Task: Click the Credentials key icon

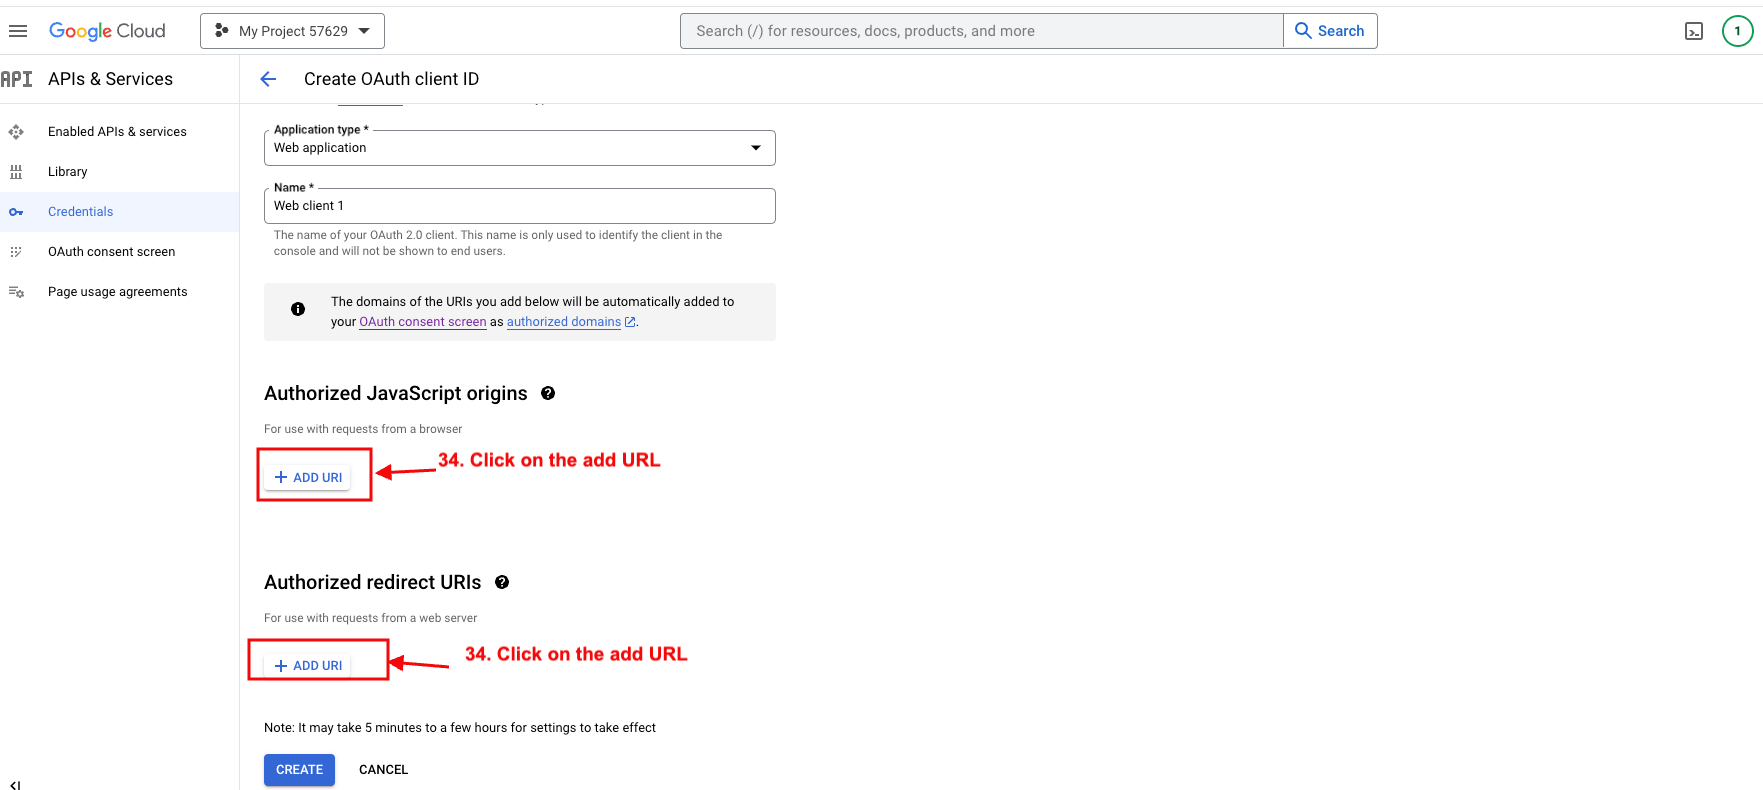Action: coord(16,212)
